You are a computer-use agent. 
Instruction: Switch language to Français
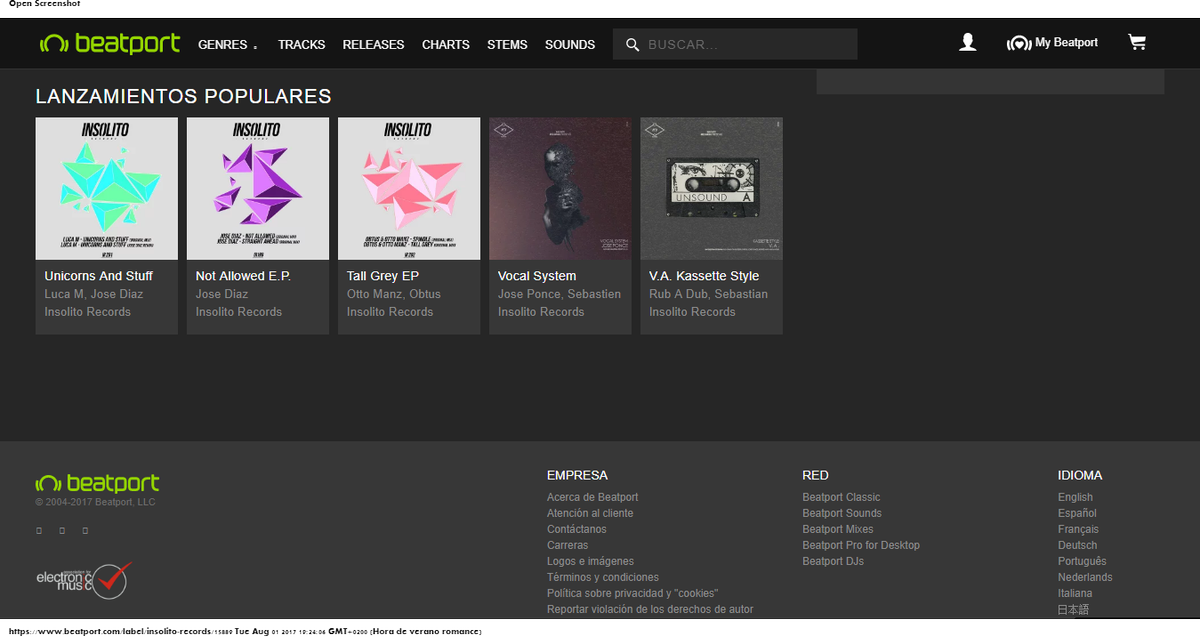1078,529
